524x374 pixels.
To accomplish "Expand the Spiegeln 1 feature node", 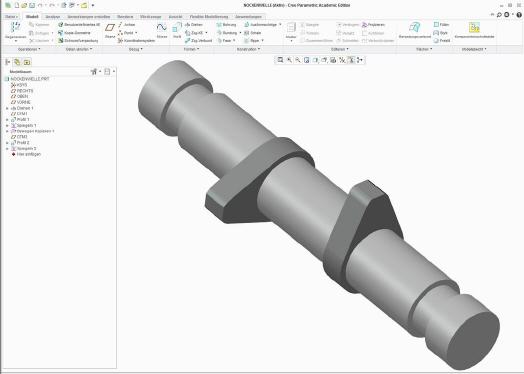I will 7,126.
